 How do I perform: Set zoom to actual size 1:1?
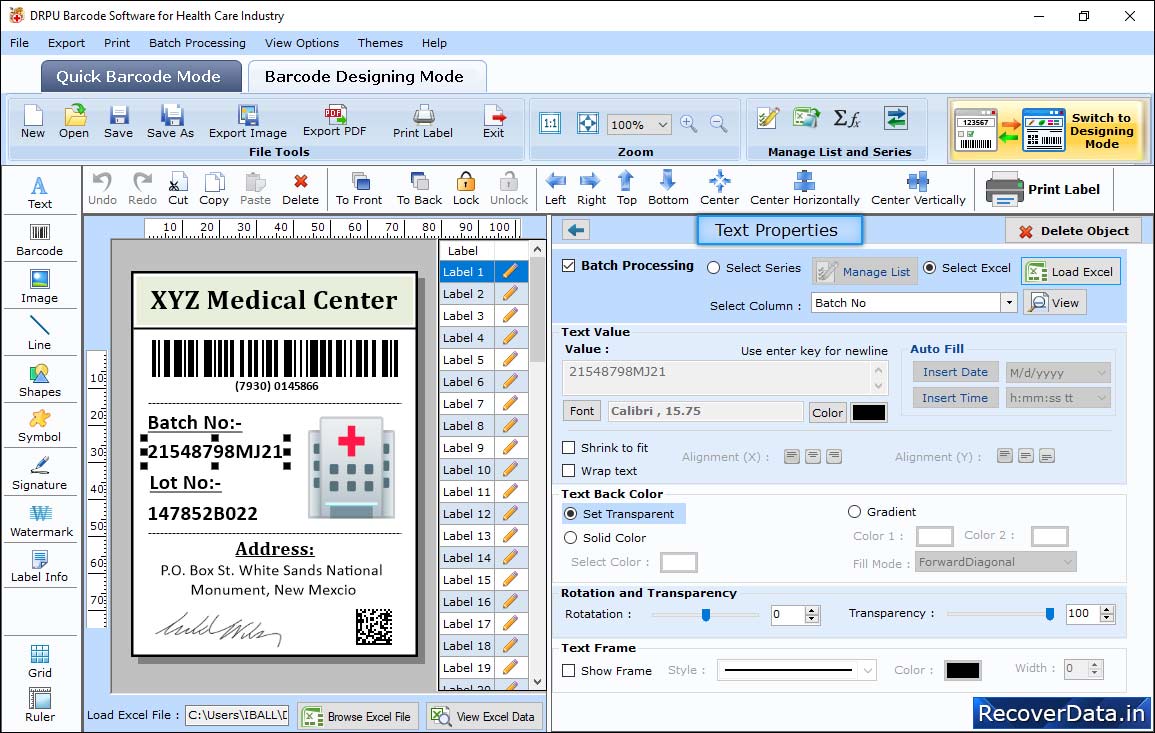[x=550, y=123]
